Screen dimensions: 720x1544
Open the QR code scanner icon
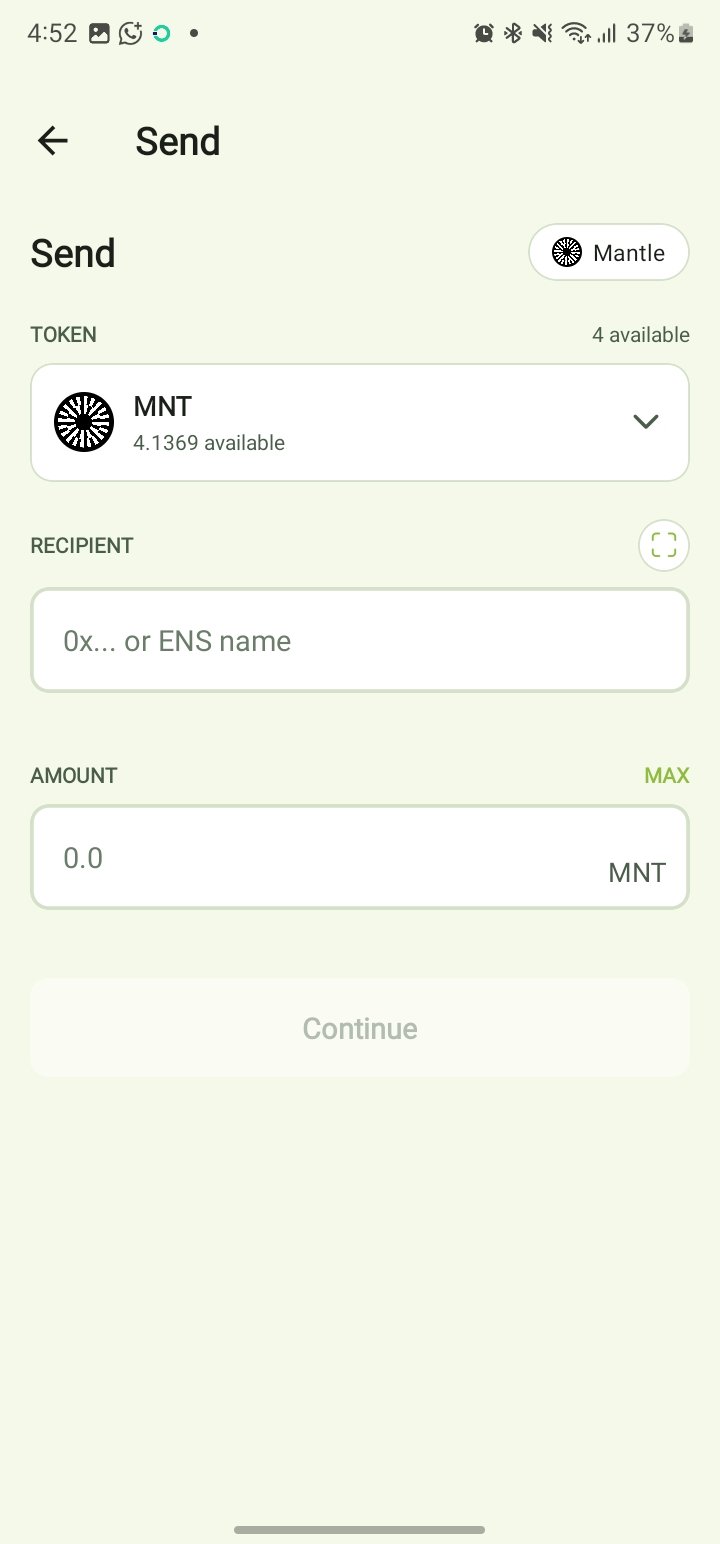click(x=664, y=545)
